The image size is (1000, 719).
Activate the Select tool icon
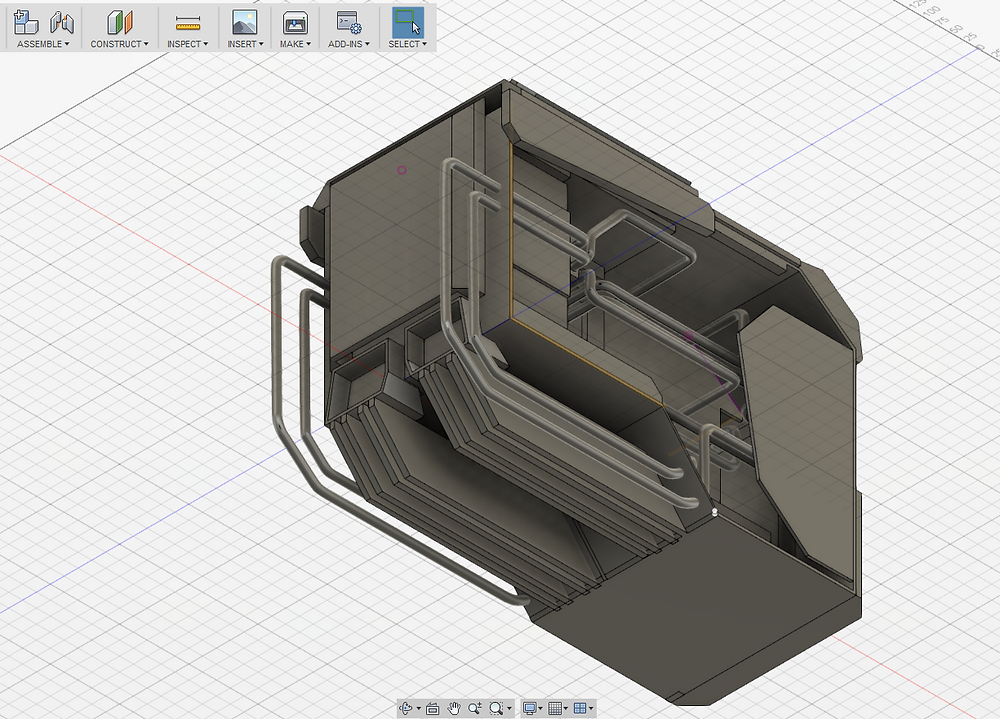click(408, 22)
